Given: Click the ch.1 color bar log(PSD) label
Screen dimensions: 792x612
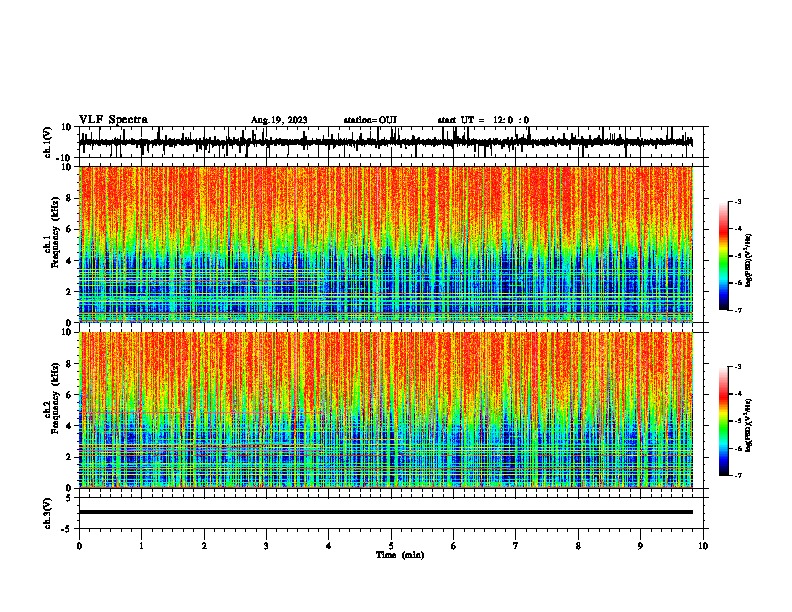Looking at the screenshot, I should tap(749, 260).
